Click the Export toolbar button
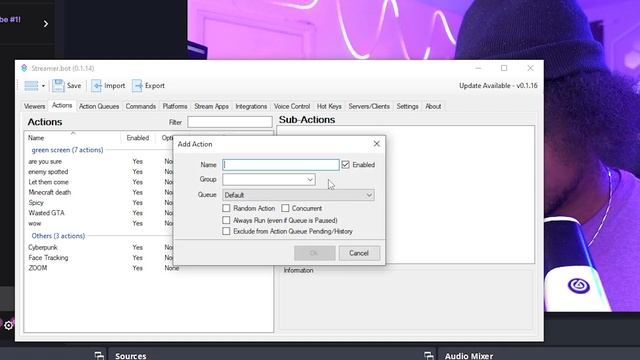The height and width of the screenshot is (360, 640). point(149,86)
